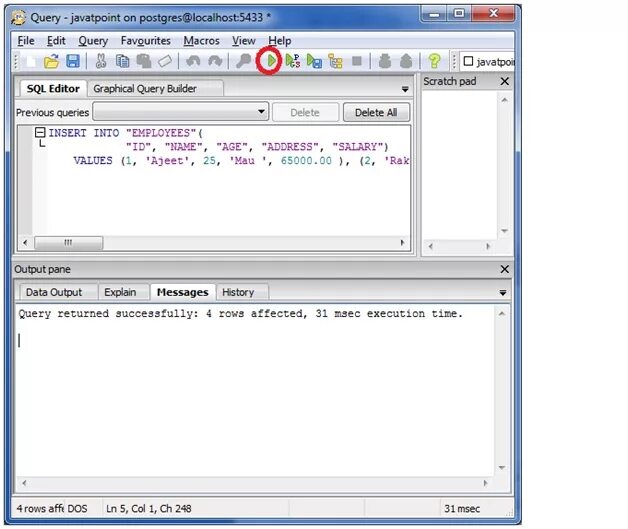Execute query and save results to file
The height and width of the screenshot is (529, 628).
pos(314,61)
